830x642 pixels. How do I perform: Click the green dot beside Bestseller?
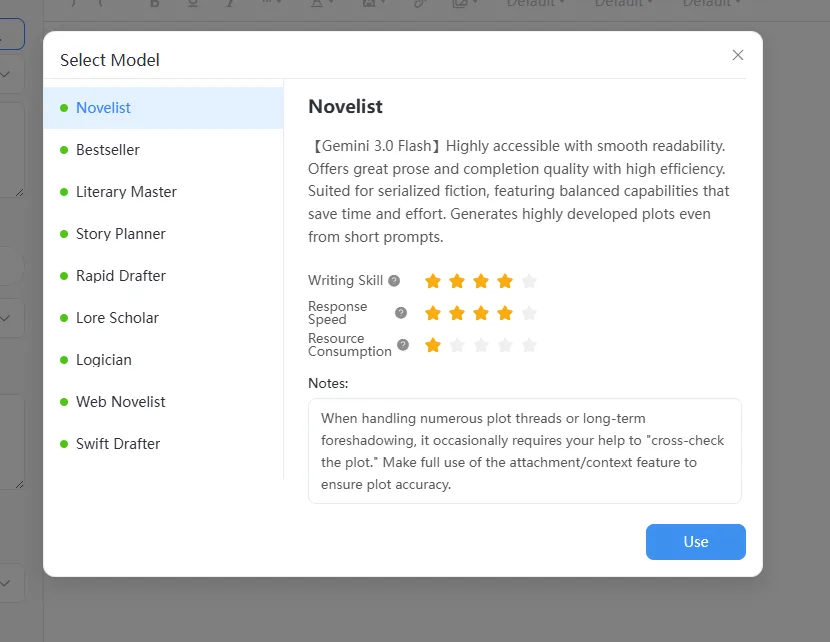click(64, 150)
